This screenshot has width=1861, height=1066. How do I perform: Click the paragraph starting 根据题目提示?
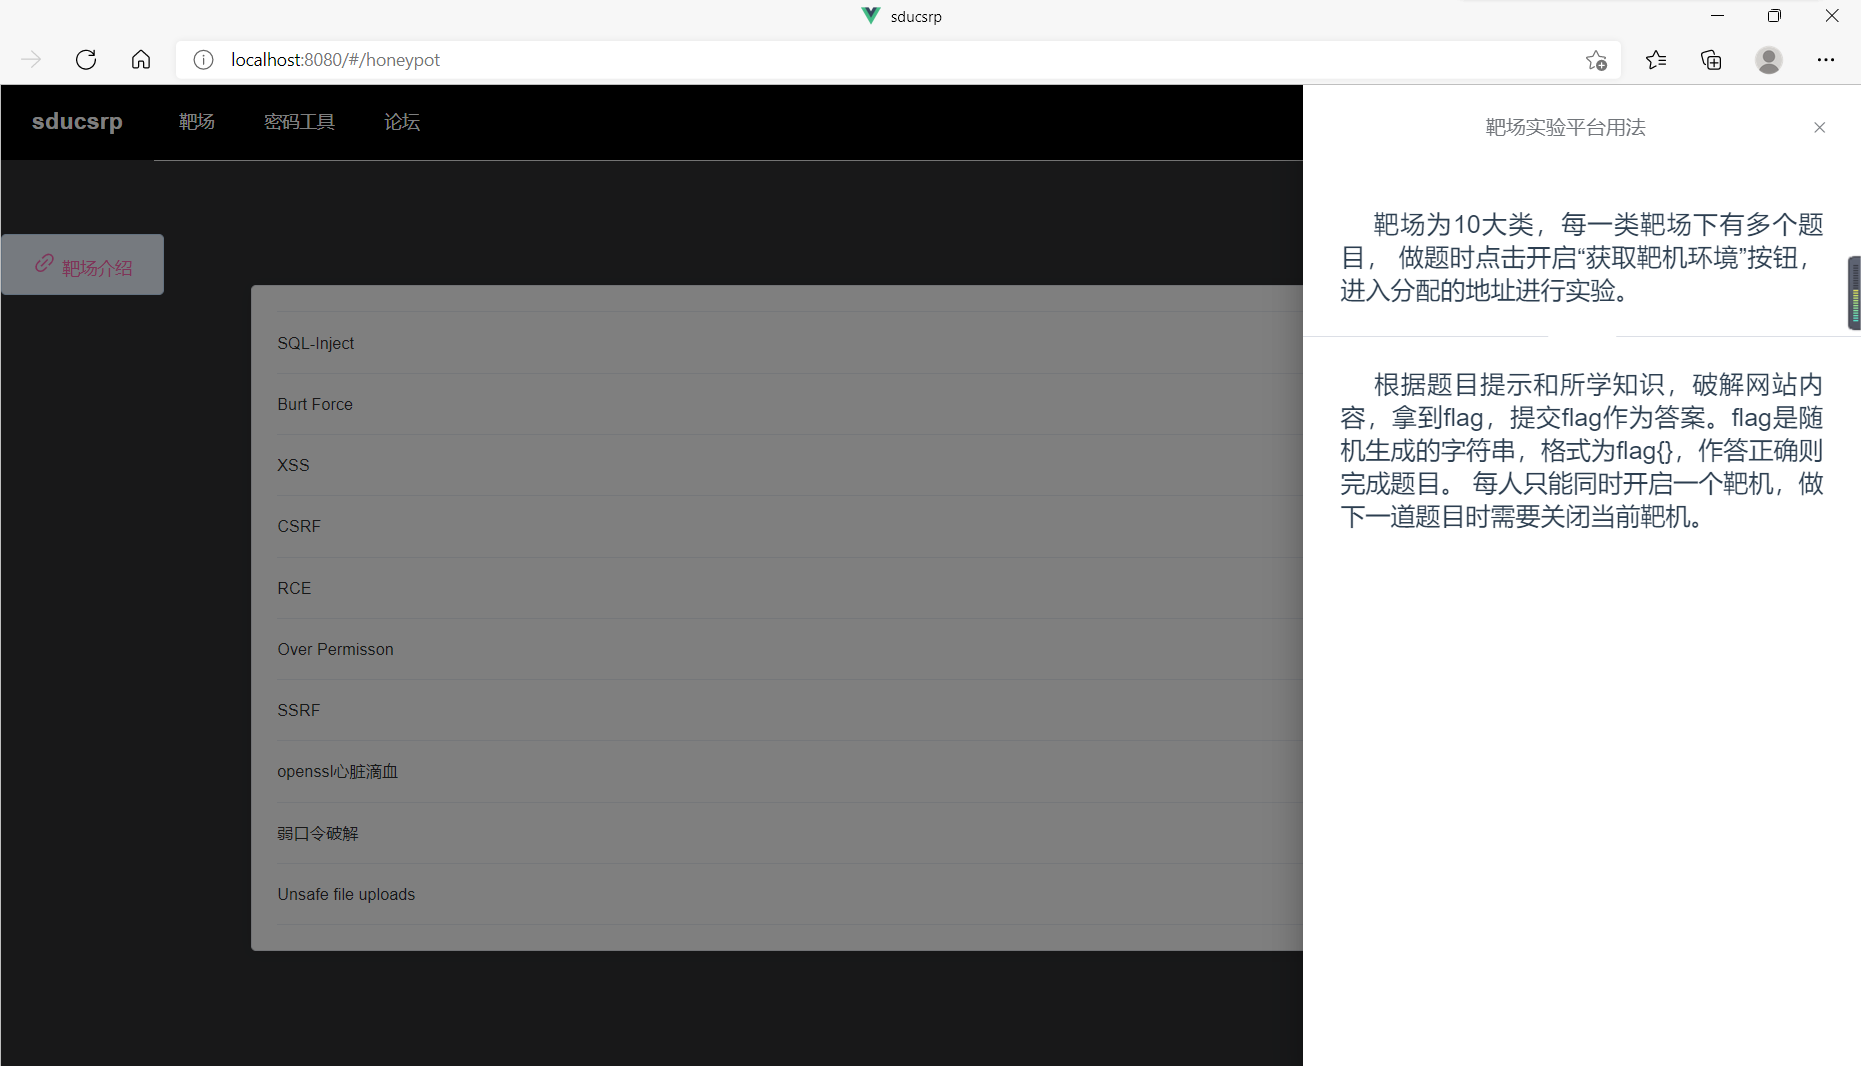1582,450
